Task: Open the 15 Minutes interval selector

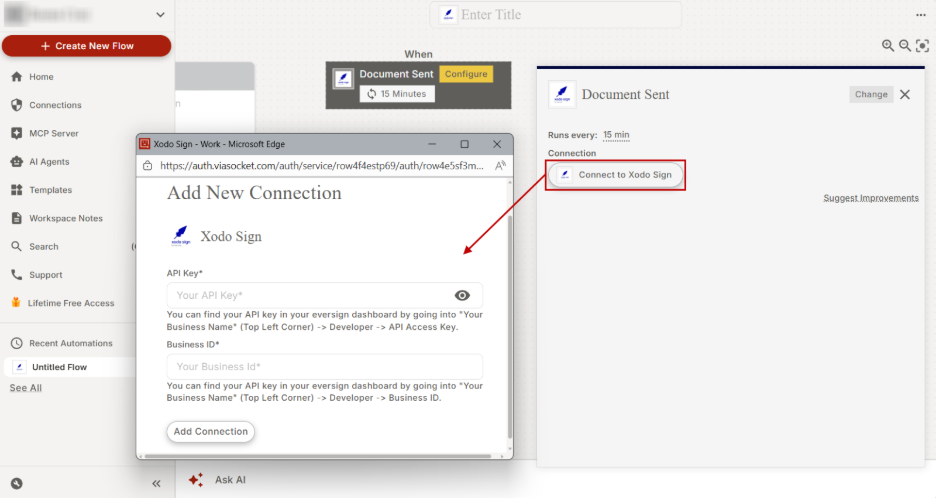Action: (397, 94)
